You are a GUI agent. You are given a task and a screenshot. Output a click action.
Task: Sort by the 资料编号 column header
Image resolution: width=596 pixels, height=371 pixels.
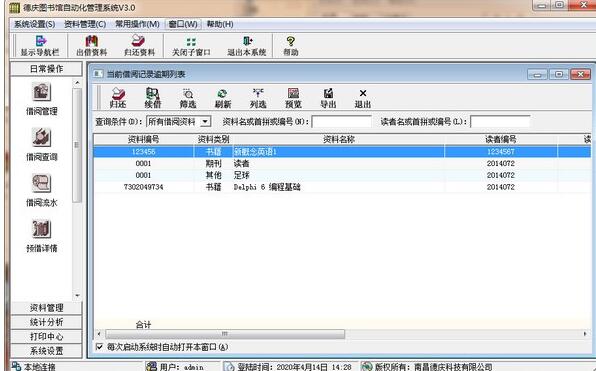pos(144,139)
